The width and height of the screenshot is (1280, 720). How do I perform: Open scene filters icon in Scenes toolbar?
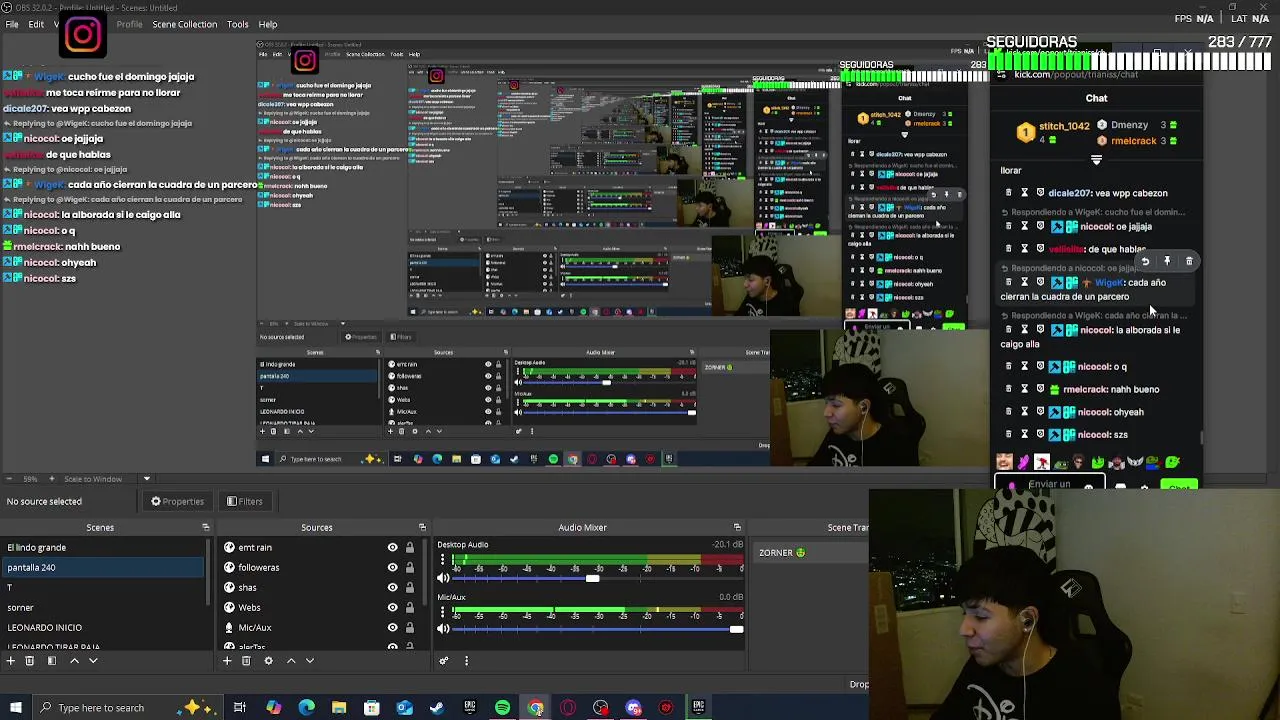click(52, 661)
